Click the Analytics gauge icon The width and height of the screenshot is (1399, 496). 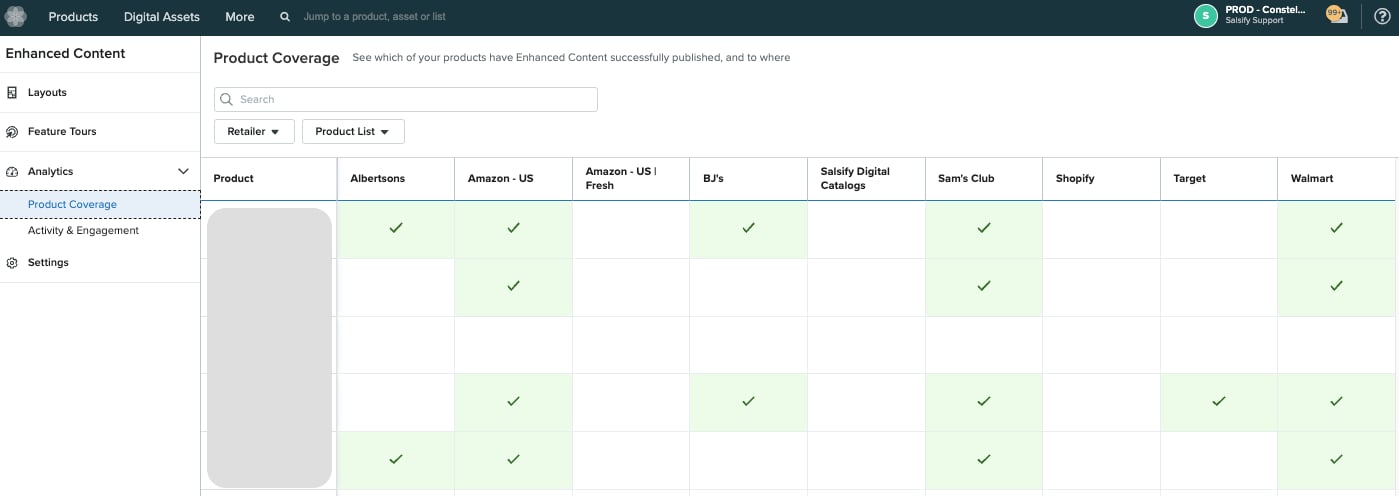click(12, 172)
